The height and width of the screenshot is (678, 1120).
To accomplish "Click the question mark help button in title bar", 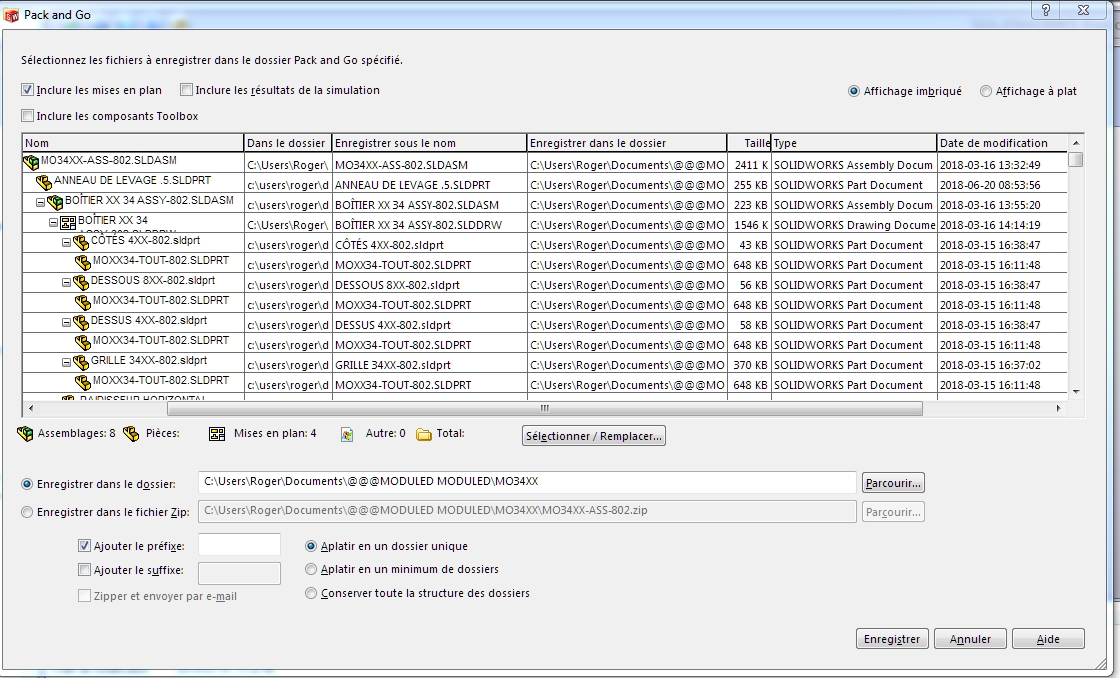I will point(1046,10).
